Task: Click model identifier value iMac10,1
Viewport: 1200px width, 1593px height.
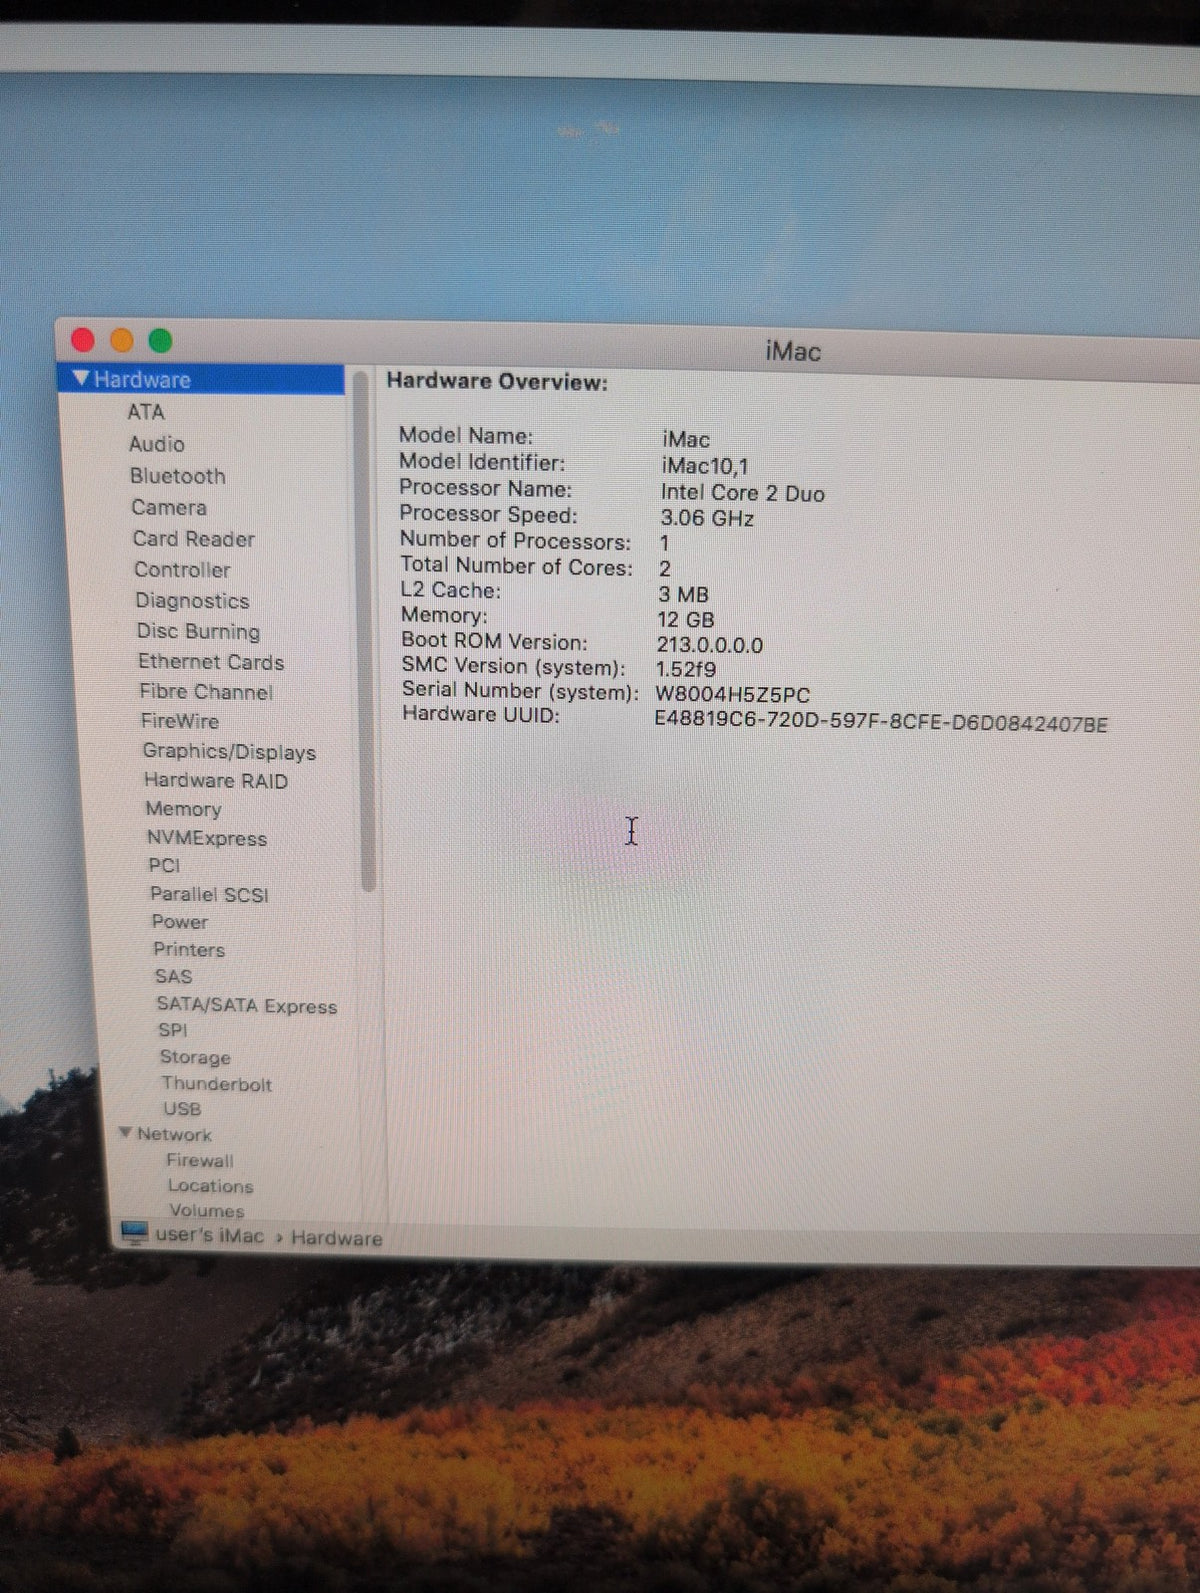Action: [x=704, y=466]
